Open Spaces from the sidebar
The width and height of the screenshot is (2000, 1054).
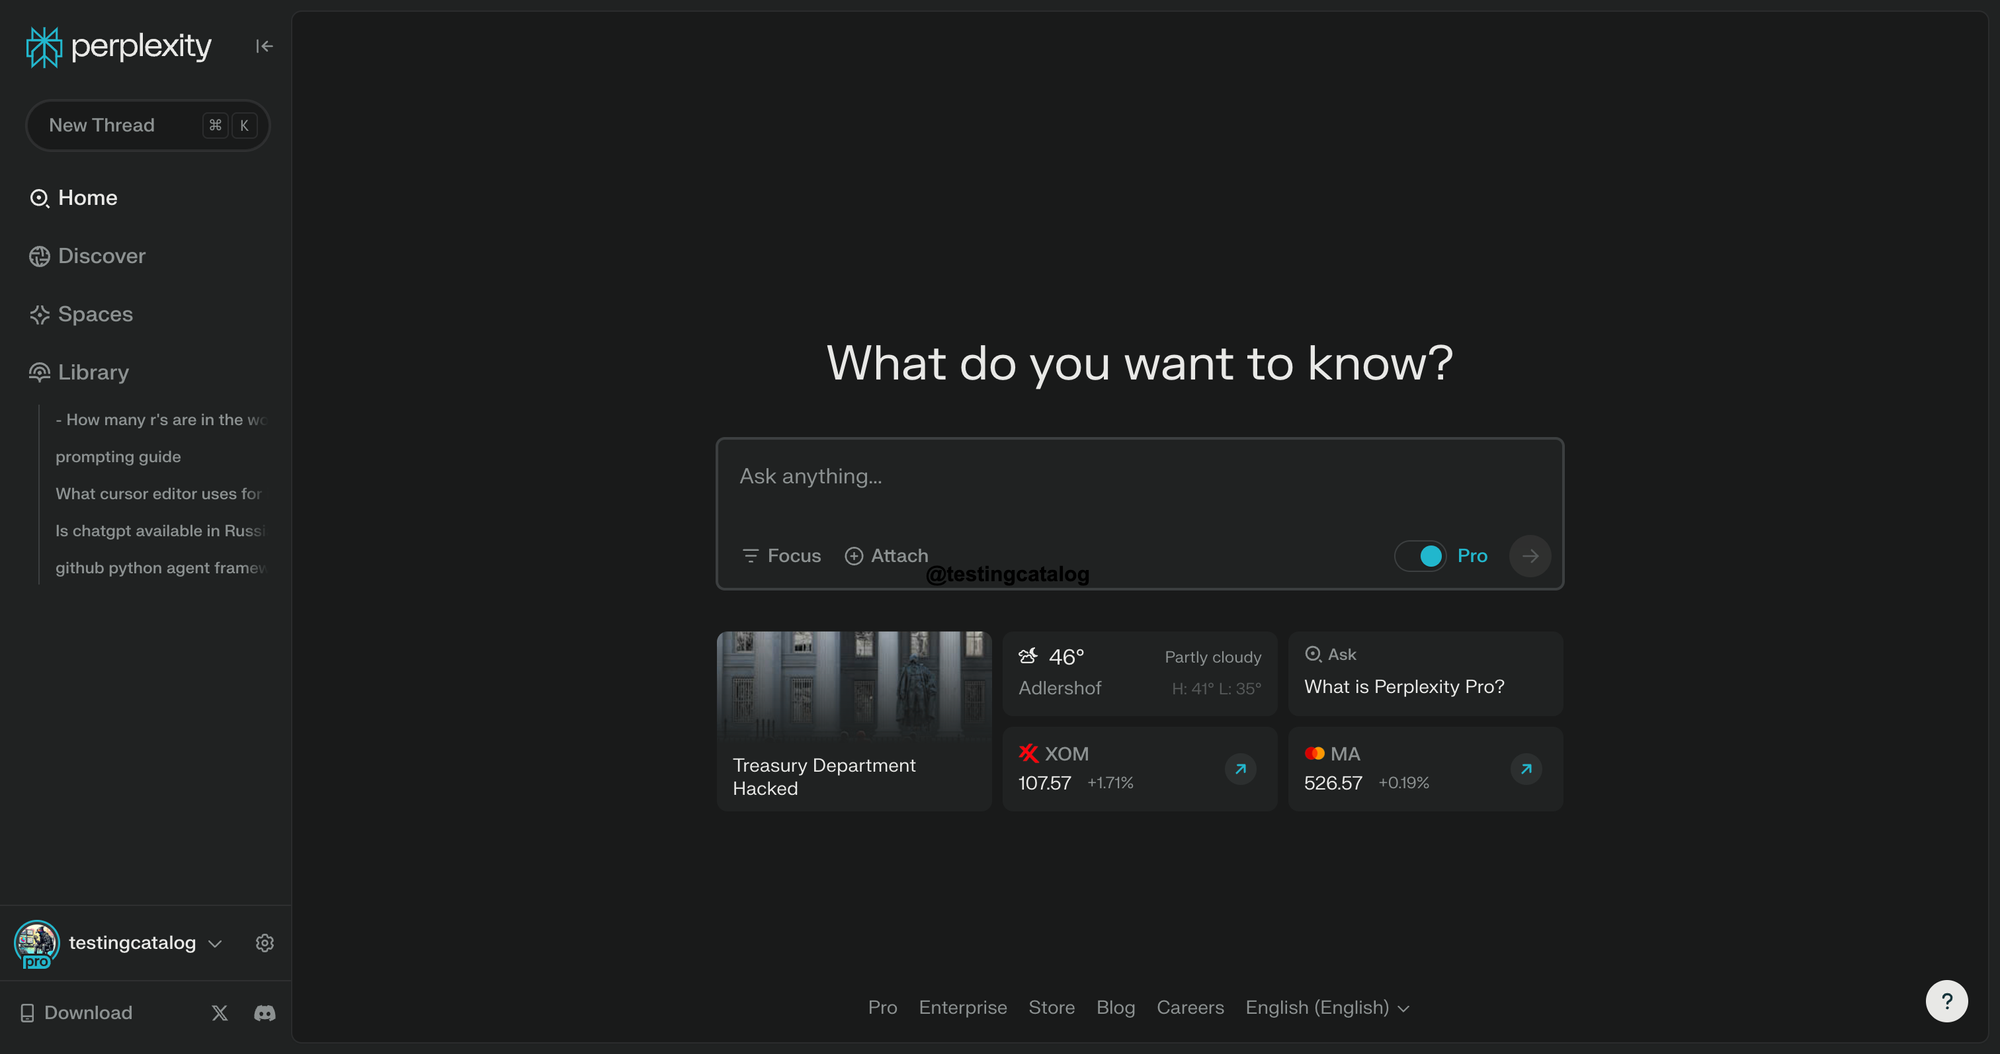pos(39,314)
